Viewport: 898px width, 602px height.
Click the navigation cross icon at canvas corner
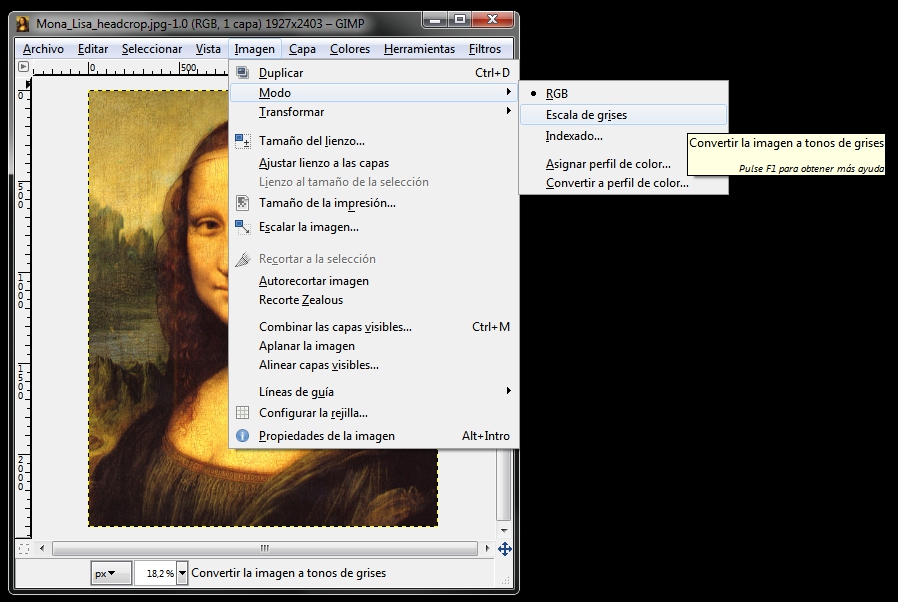[505, 549]
